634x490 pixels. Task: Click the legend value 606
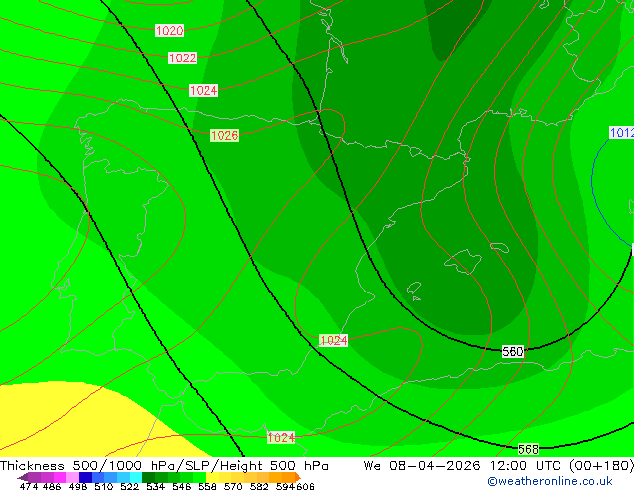305,486
